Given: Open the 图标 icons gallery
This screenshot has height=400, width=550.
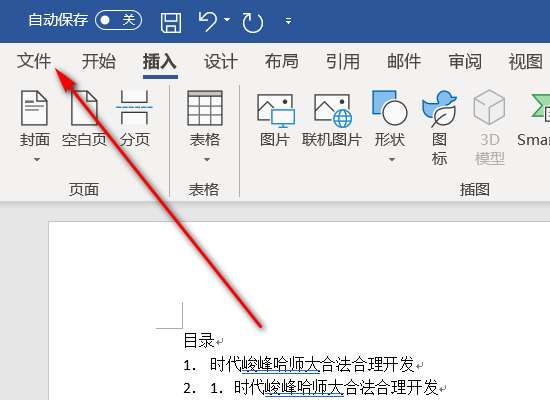Looking at the screenshot, I should (440, 128).
